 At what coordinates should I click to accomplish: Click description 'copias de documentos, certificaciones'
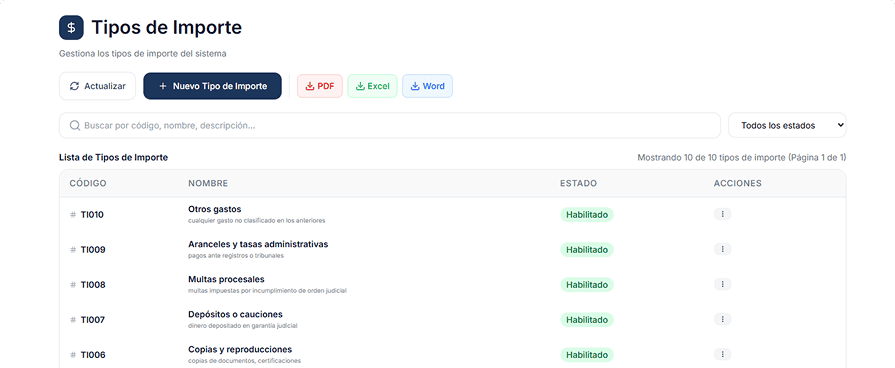(x=244, y=361)
